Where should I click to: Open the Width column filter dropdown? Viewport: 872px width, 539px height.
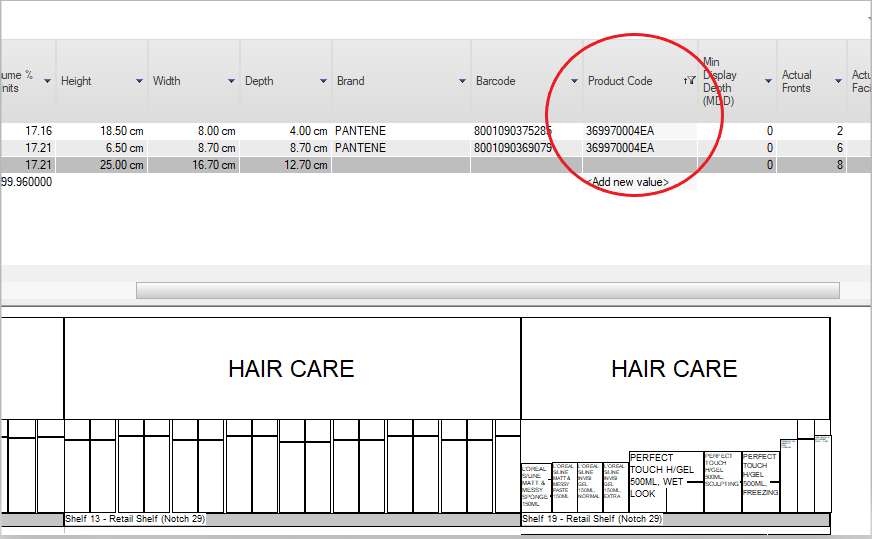tap(231, 81)
